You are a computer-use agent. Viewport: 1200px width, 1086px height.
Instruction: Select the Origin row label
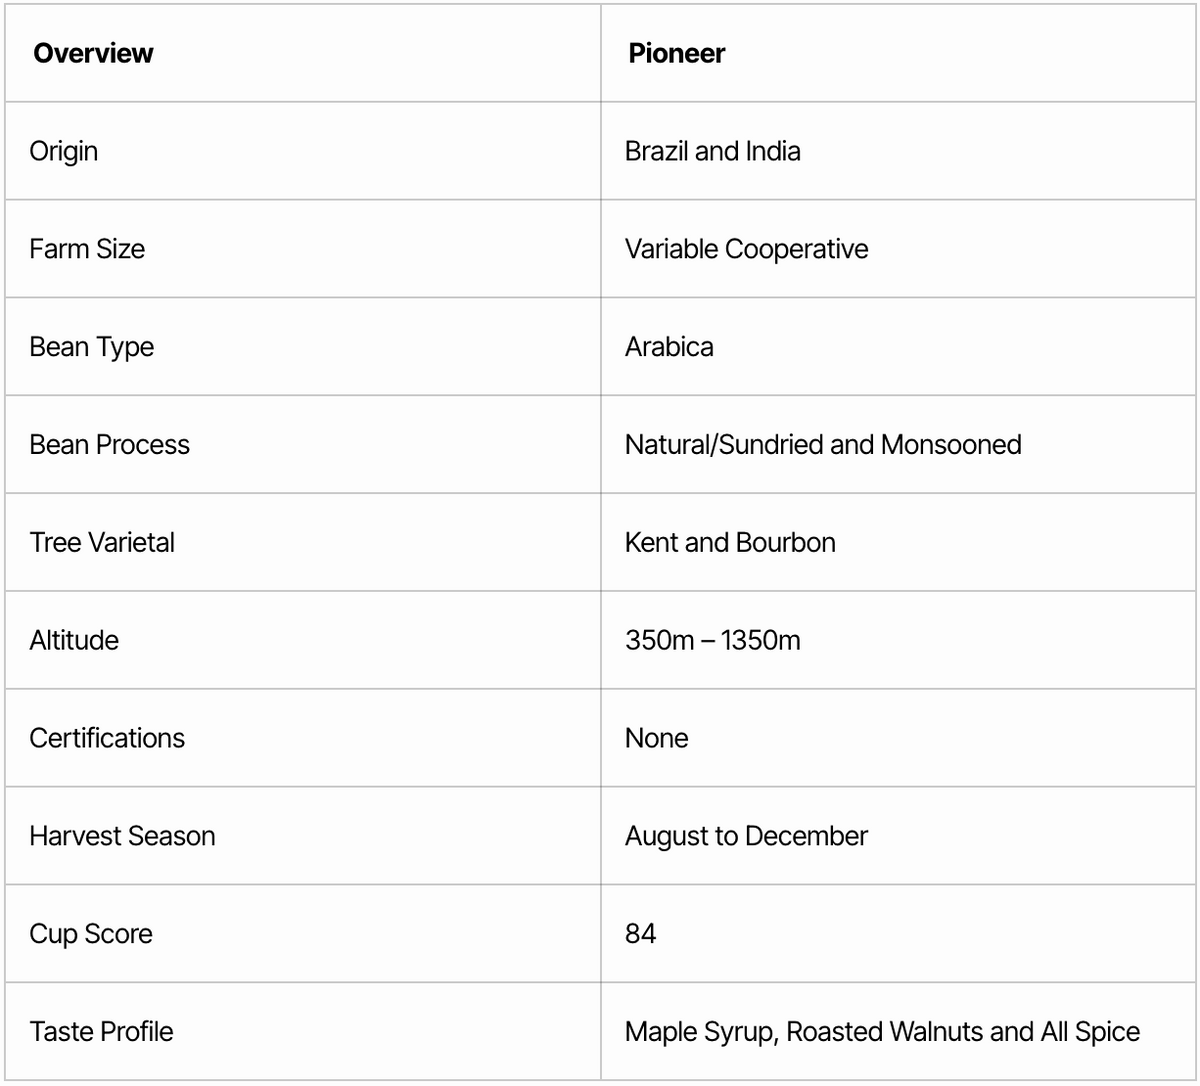[x=64, y=151]
